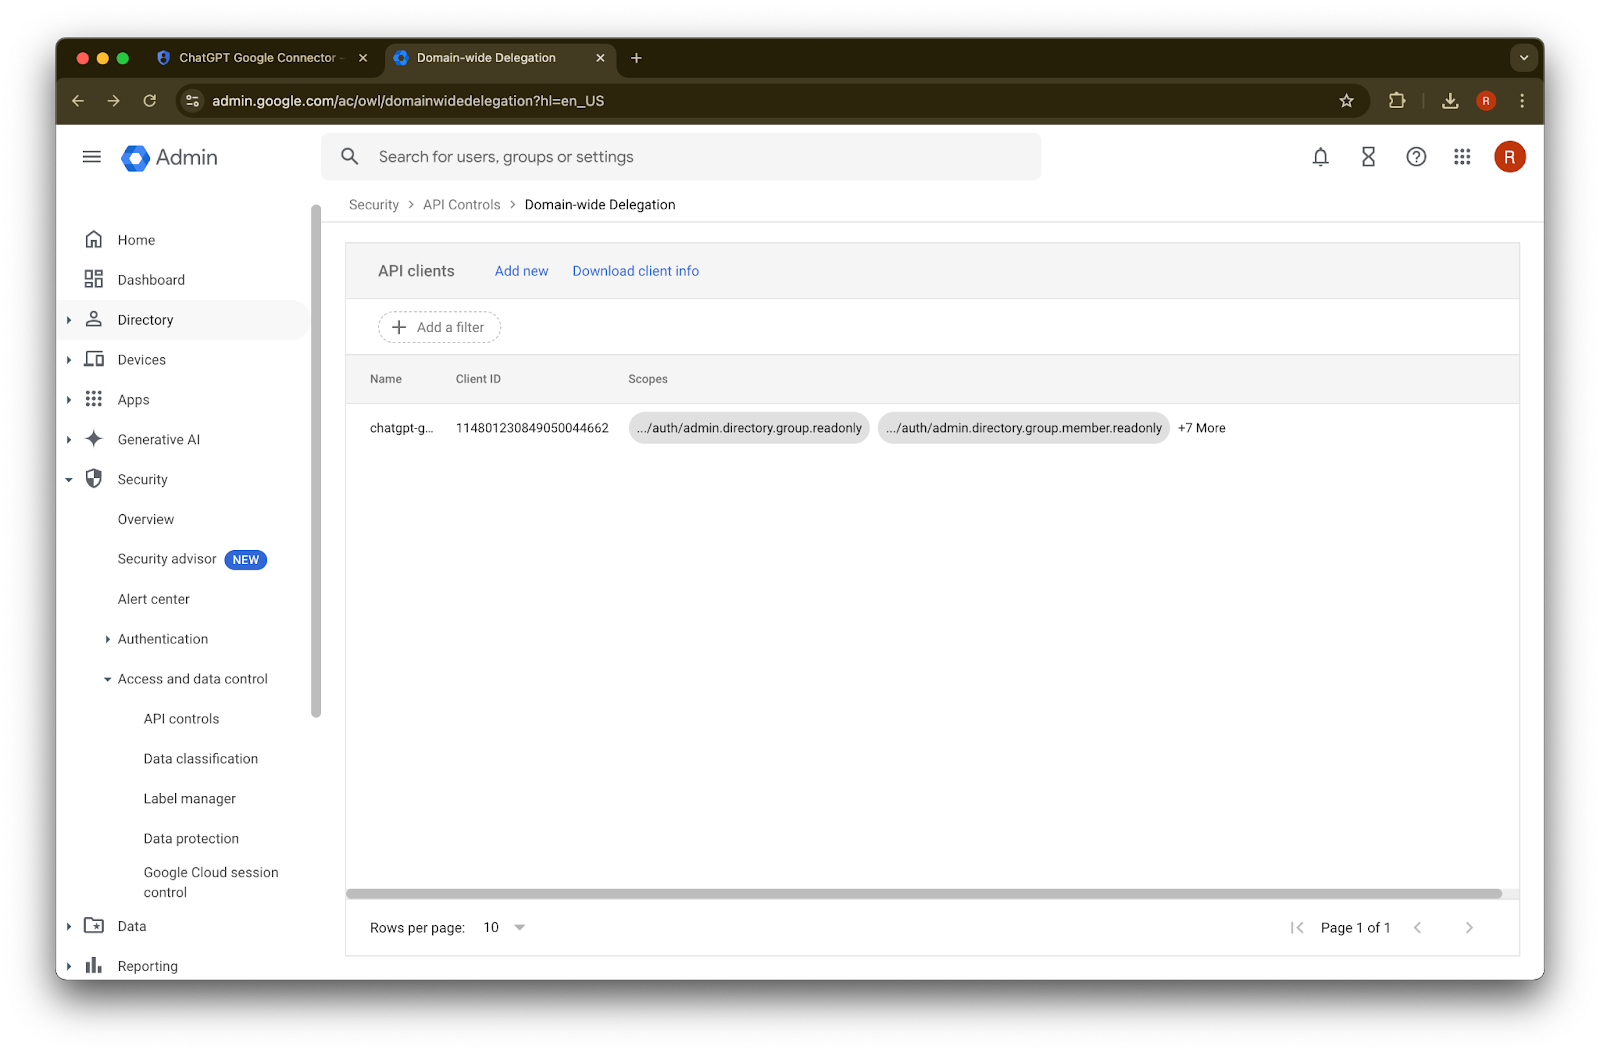Viewport: 1600px width, 1053px height.
Task: Open the browser extensions puzzle icon
Action: tap(1397, 101)
